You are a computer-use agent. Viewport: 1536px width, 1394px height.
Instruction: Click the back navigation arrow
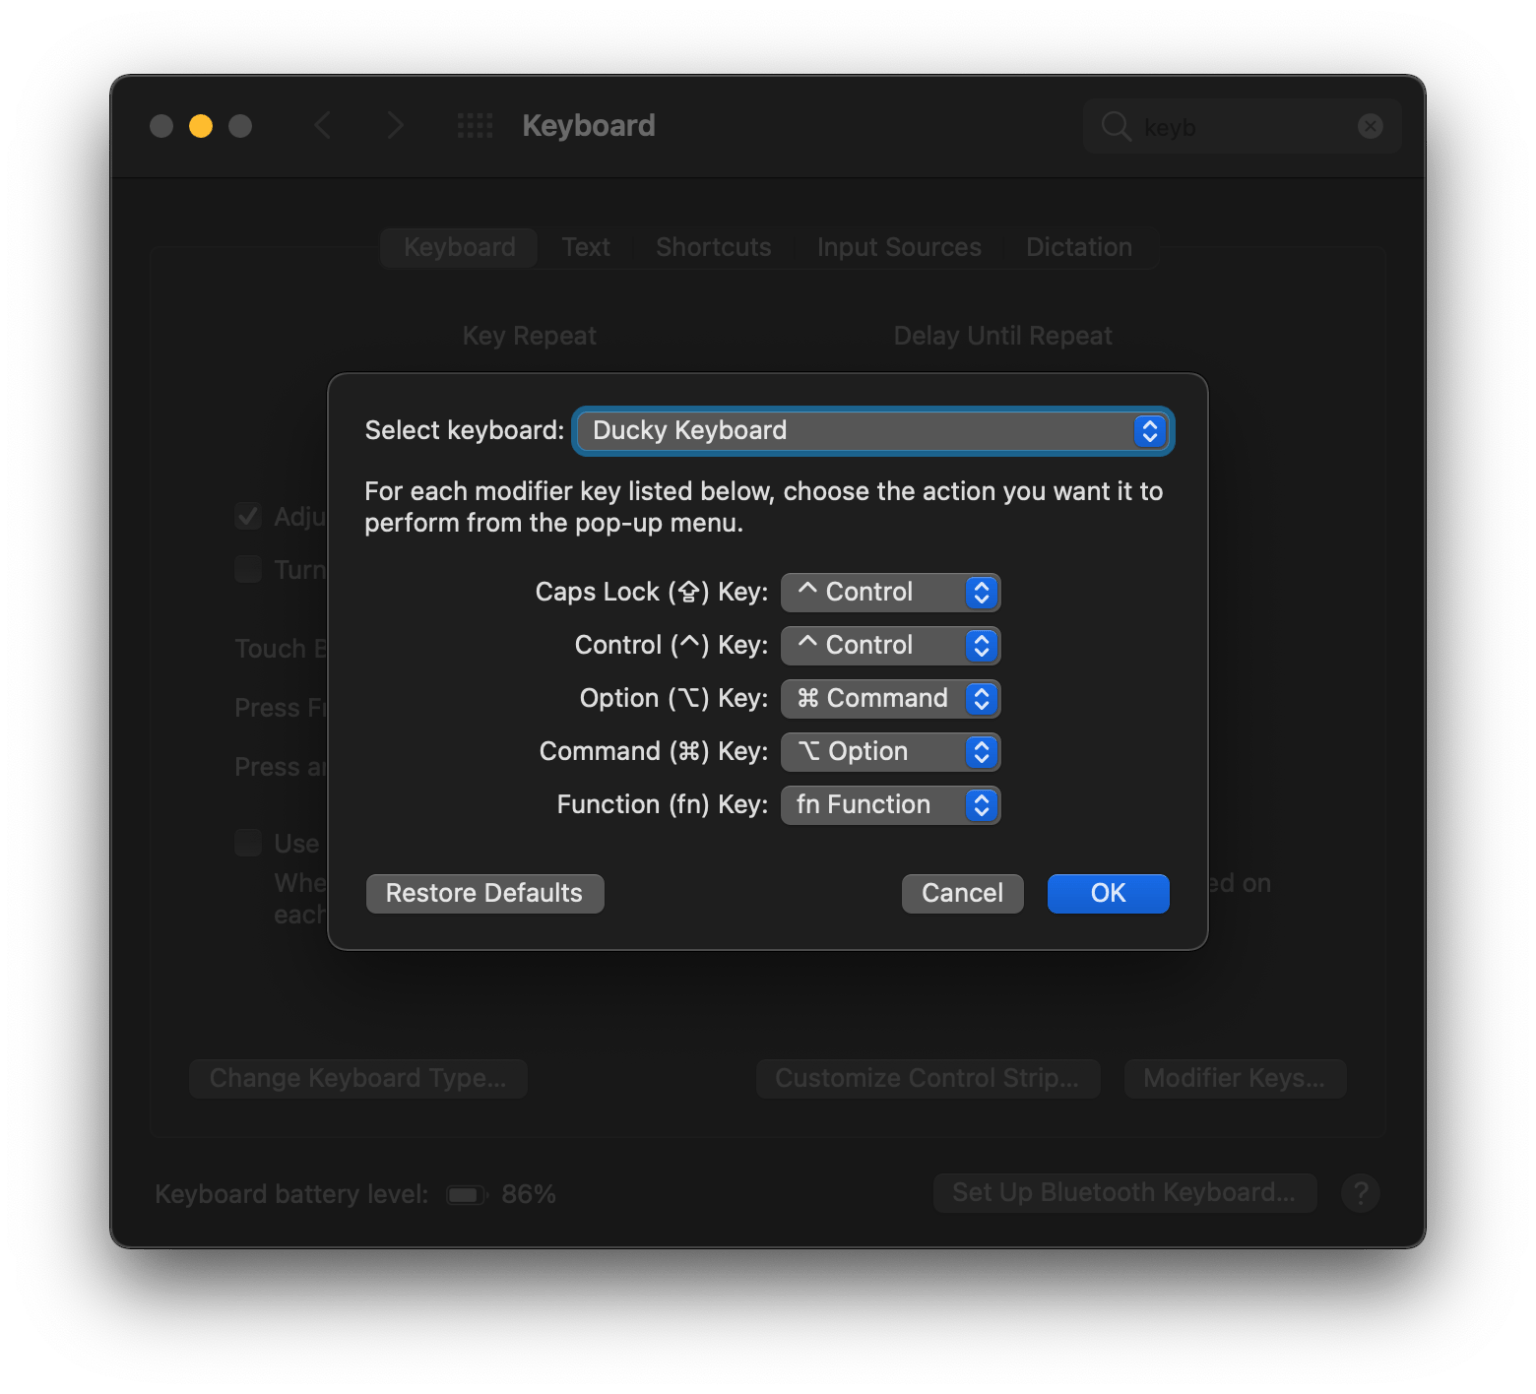(322, 126)
